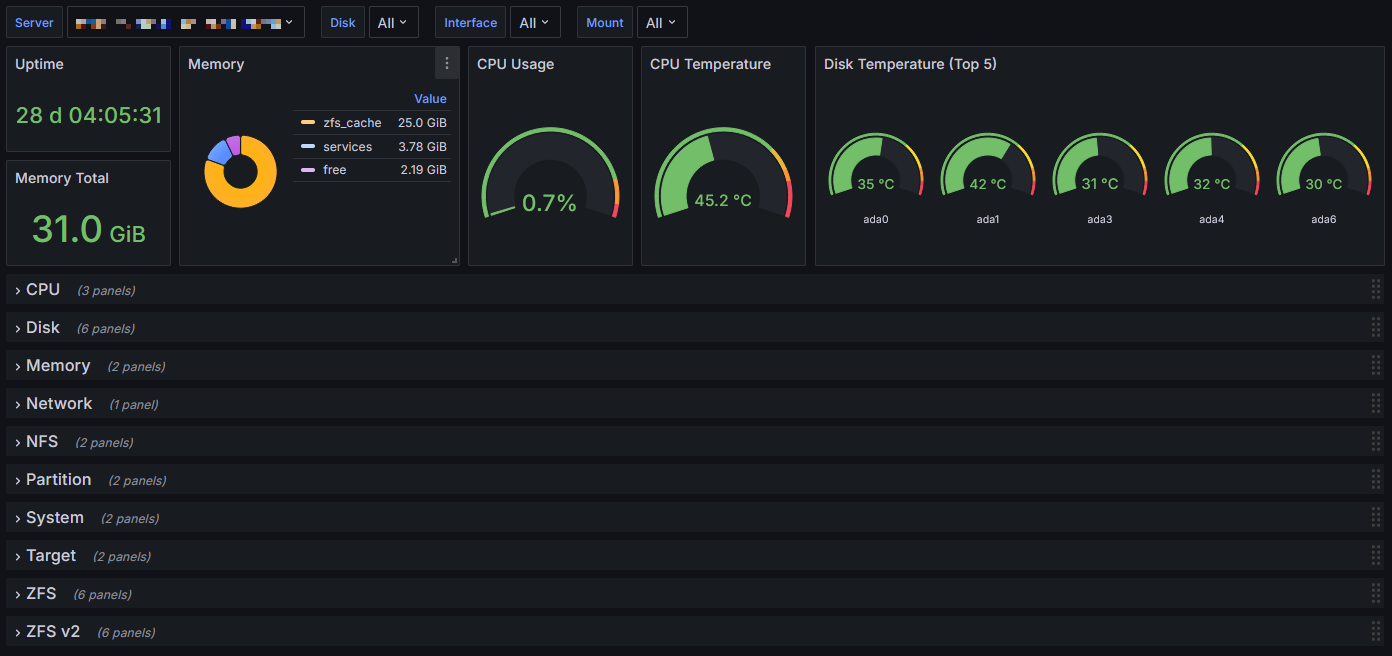Grab the Network row drag handle
Viewport: 1392px width, 656px height.
click(1376, 403)
